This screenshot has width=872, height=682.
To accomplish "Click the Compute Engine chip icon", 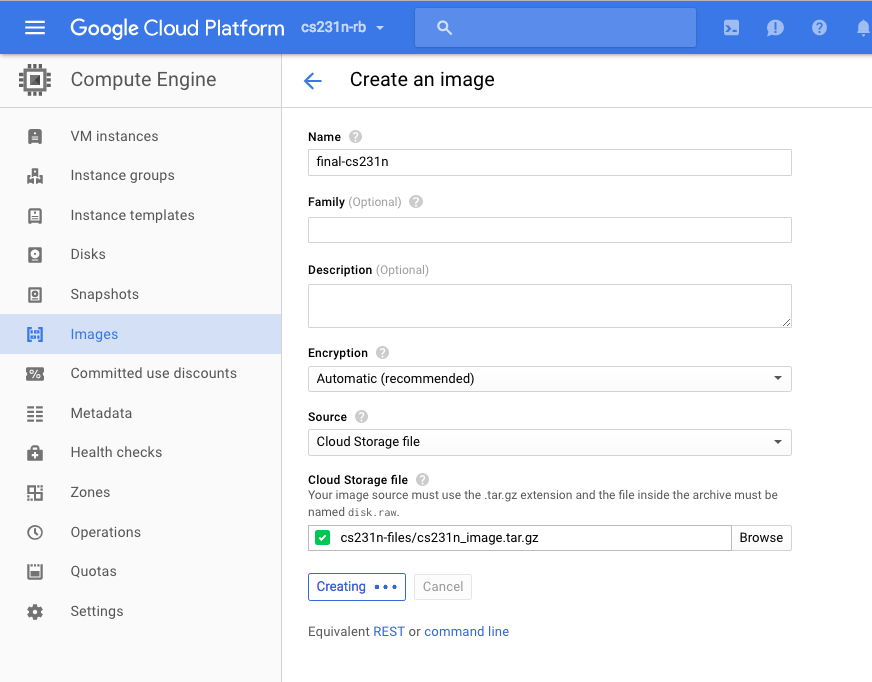I will pyautogui.click(x=35, y=80).
